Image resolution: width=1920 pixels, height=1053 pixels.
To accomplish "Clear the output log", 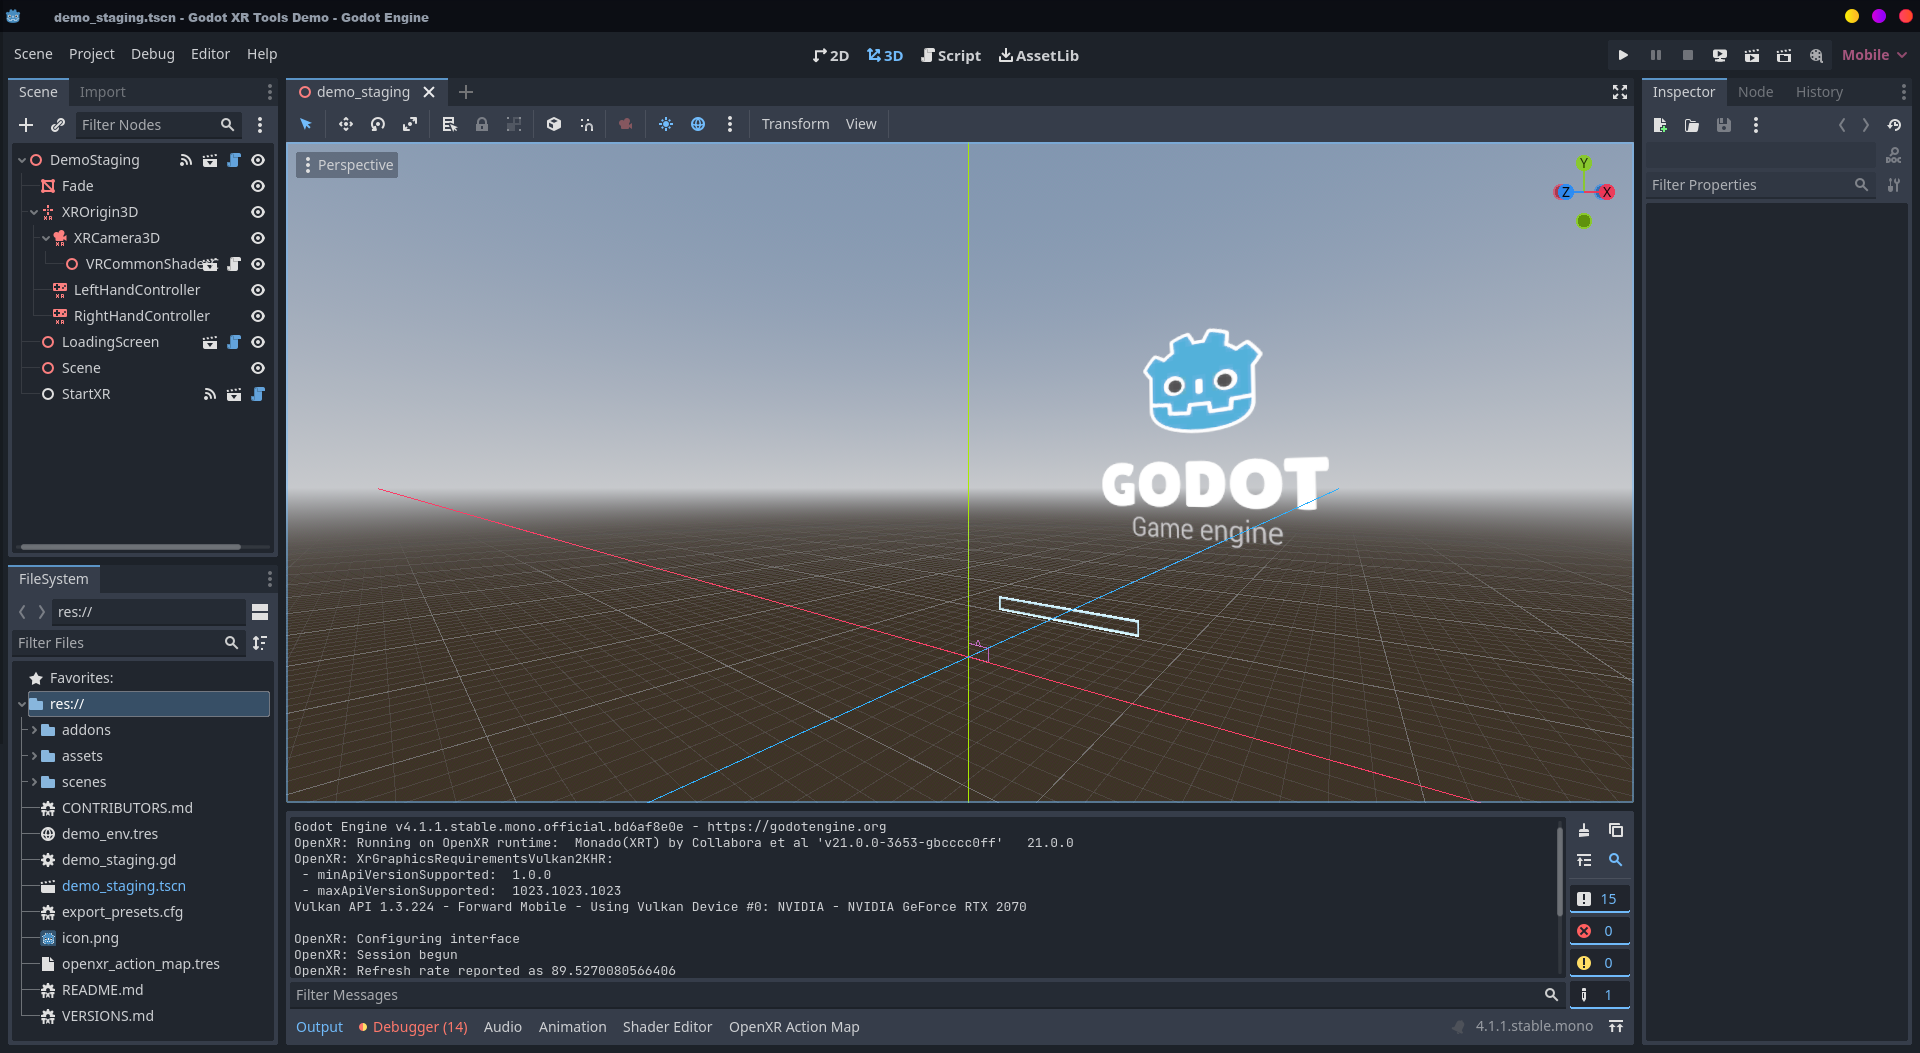I will point(1584,830).
